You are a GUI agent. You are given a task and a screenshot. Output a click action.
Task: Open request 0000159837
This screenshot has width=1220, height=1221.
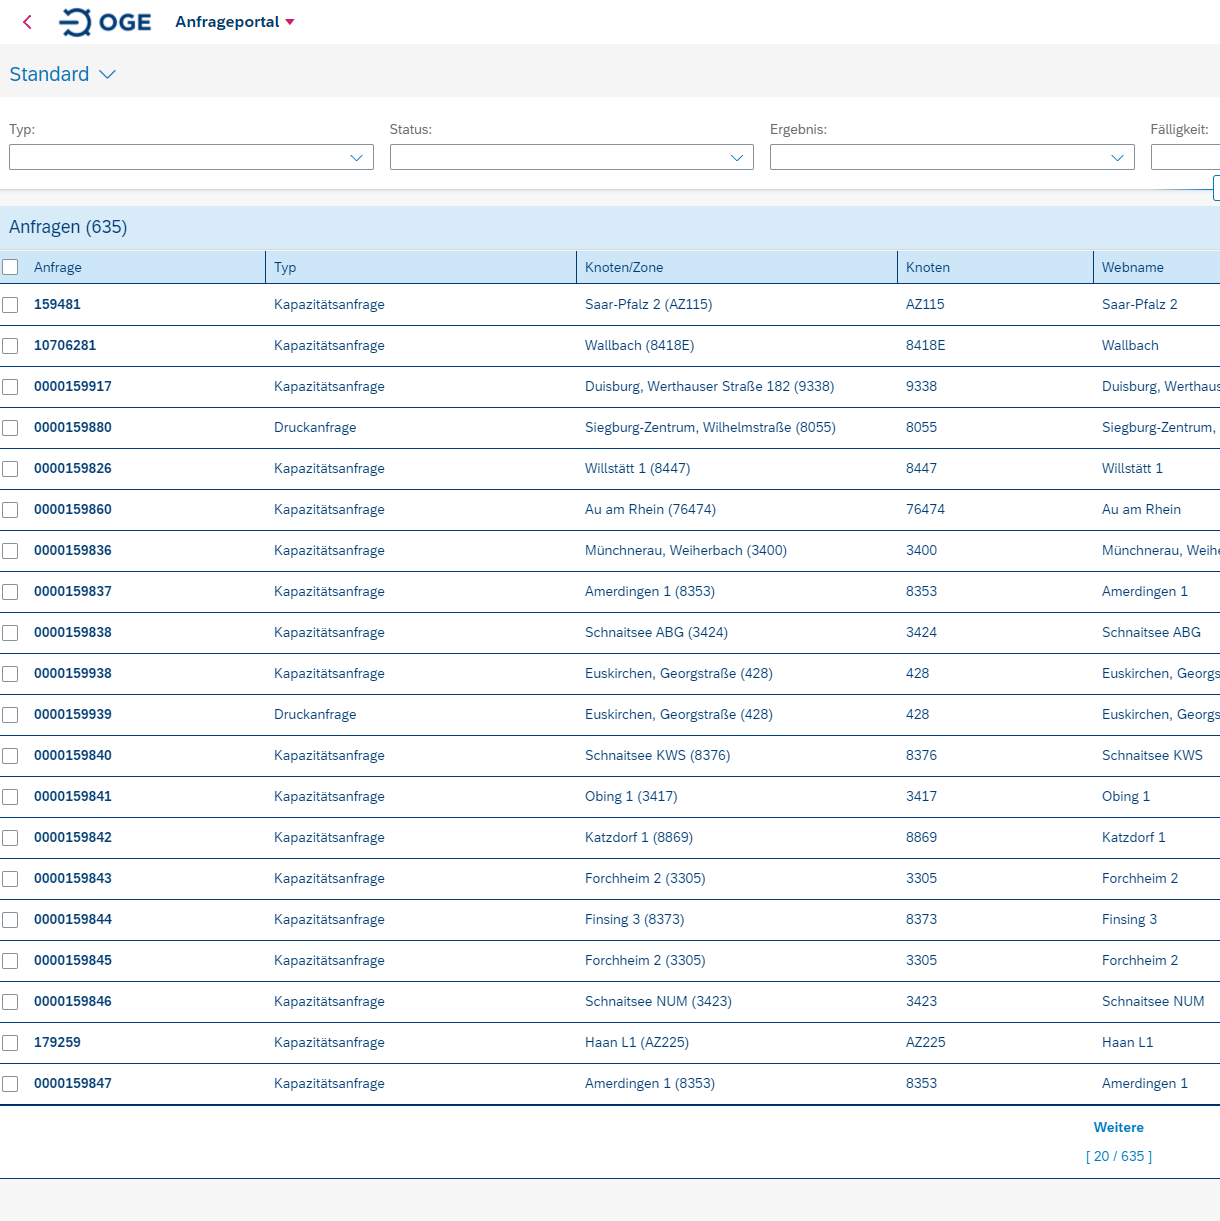click(73, 591)
